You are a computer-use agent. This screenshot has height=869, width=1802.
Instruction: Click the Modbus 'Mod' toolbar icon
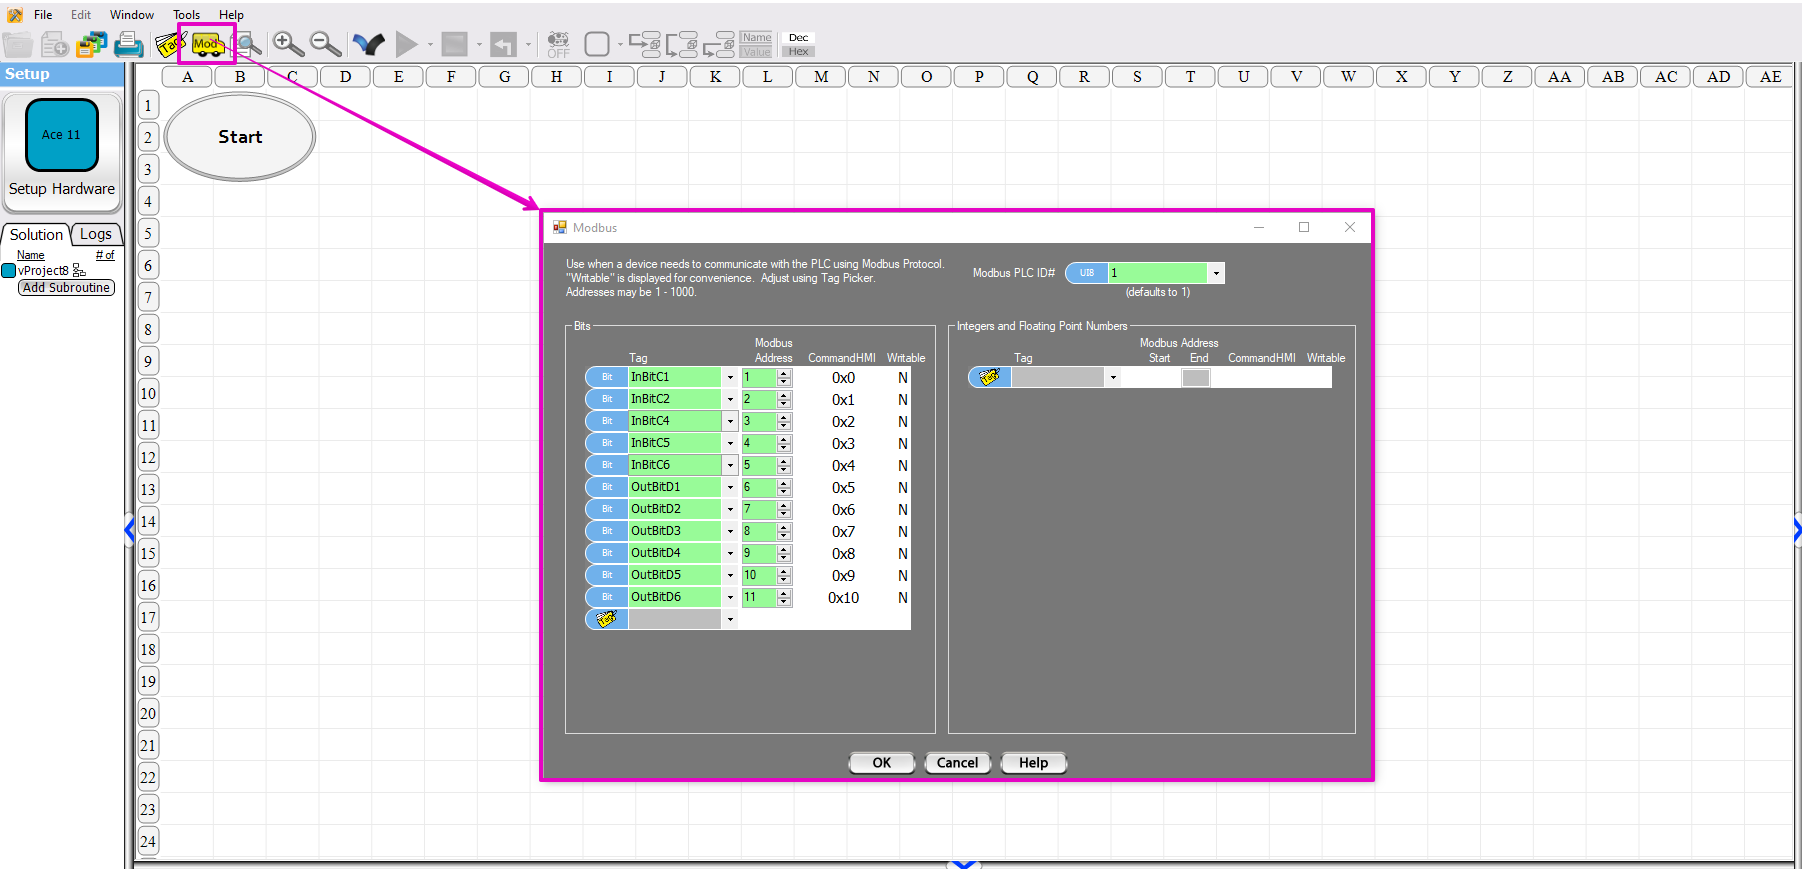click(x=207, y=44)
